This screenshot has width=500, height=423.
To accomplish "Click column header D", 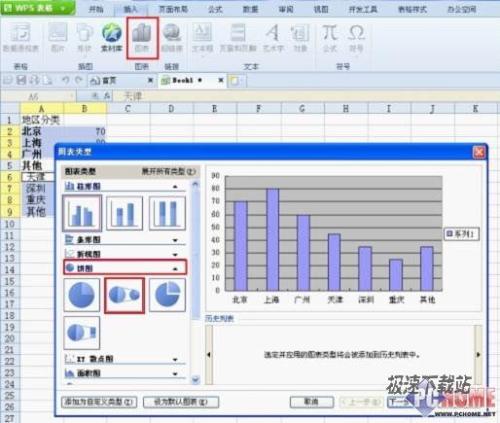I will point(172,109).
